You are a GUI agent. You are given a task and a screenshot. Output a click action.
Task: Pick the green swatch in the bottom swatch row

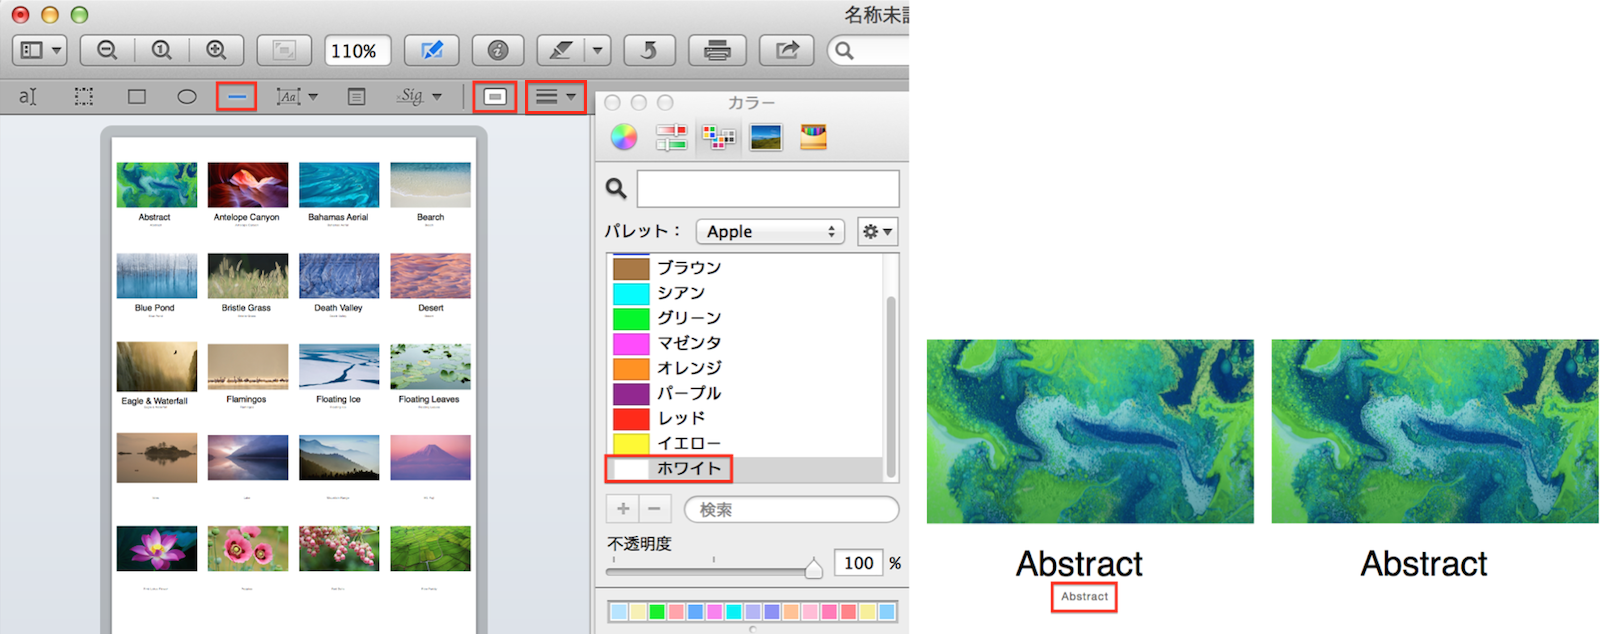point(656,612)
